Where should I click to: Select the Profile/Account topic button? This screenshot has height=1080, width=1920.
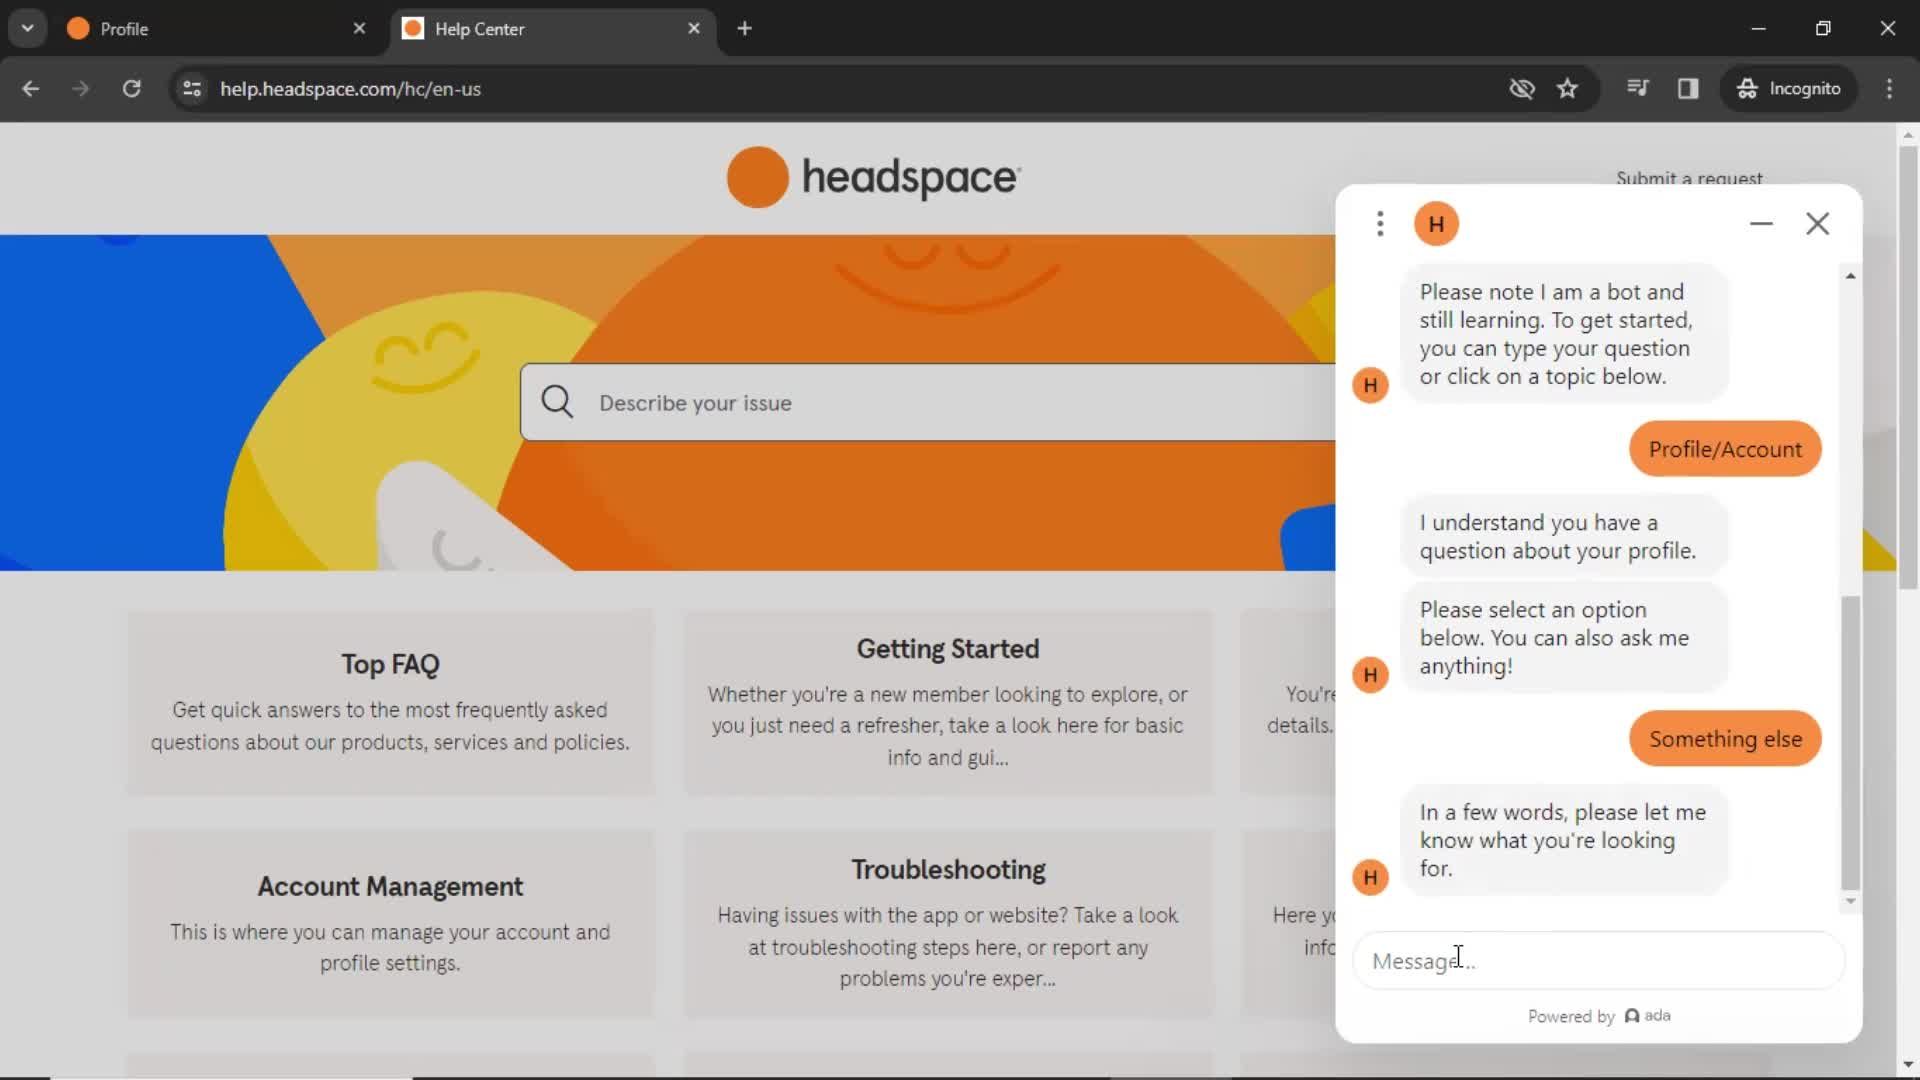tap(1725, 448)
